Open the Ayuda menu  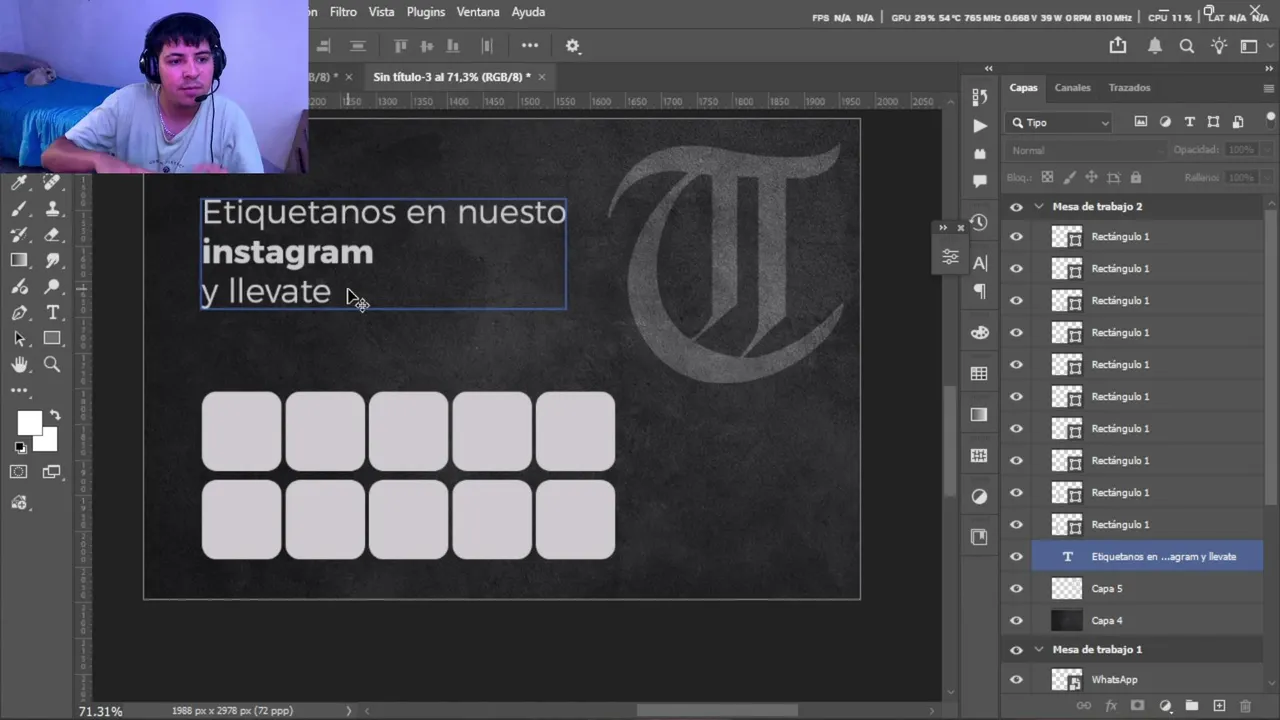(x=528, y=12)
